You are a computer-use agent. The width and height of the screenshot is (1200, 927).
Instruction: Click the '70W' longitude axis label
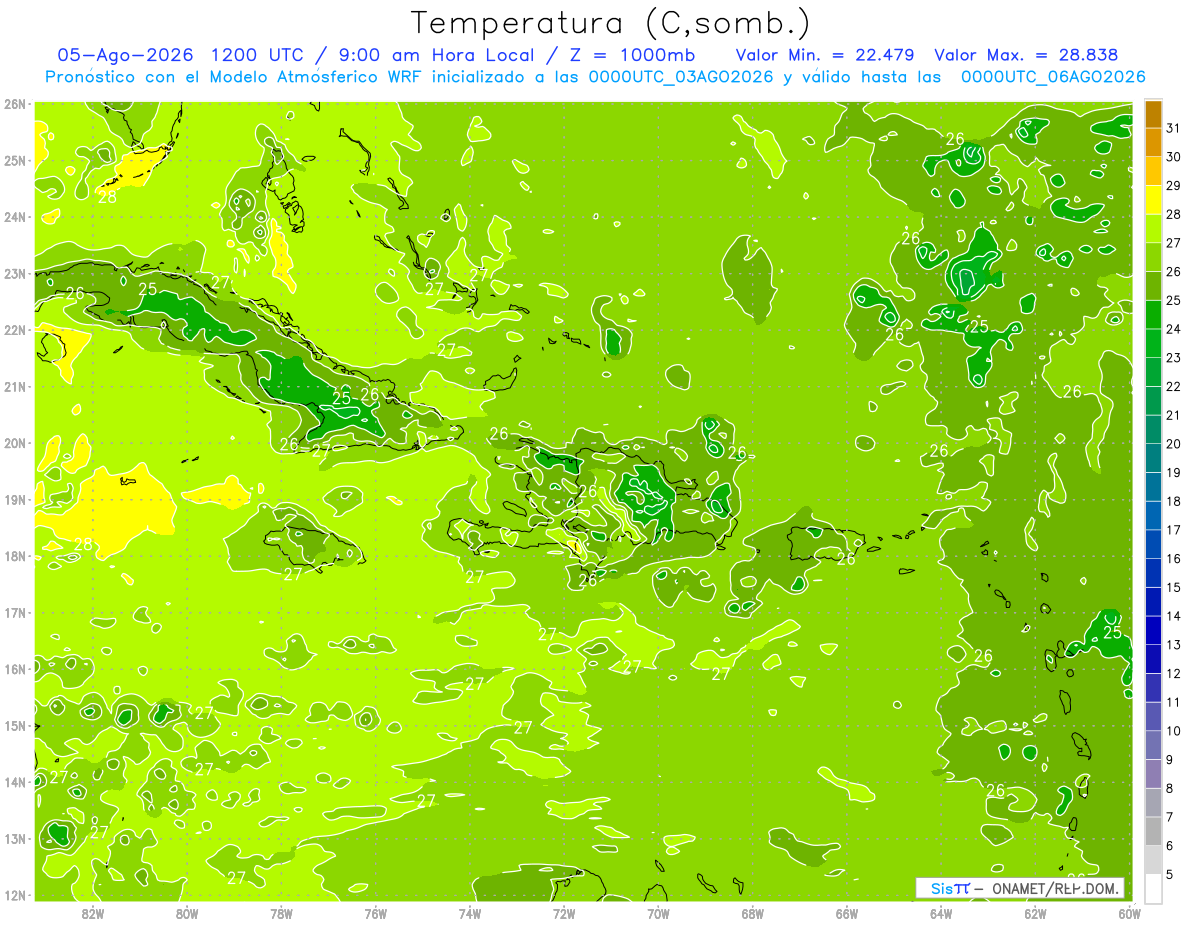click(658, 913)
